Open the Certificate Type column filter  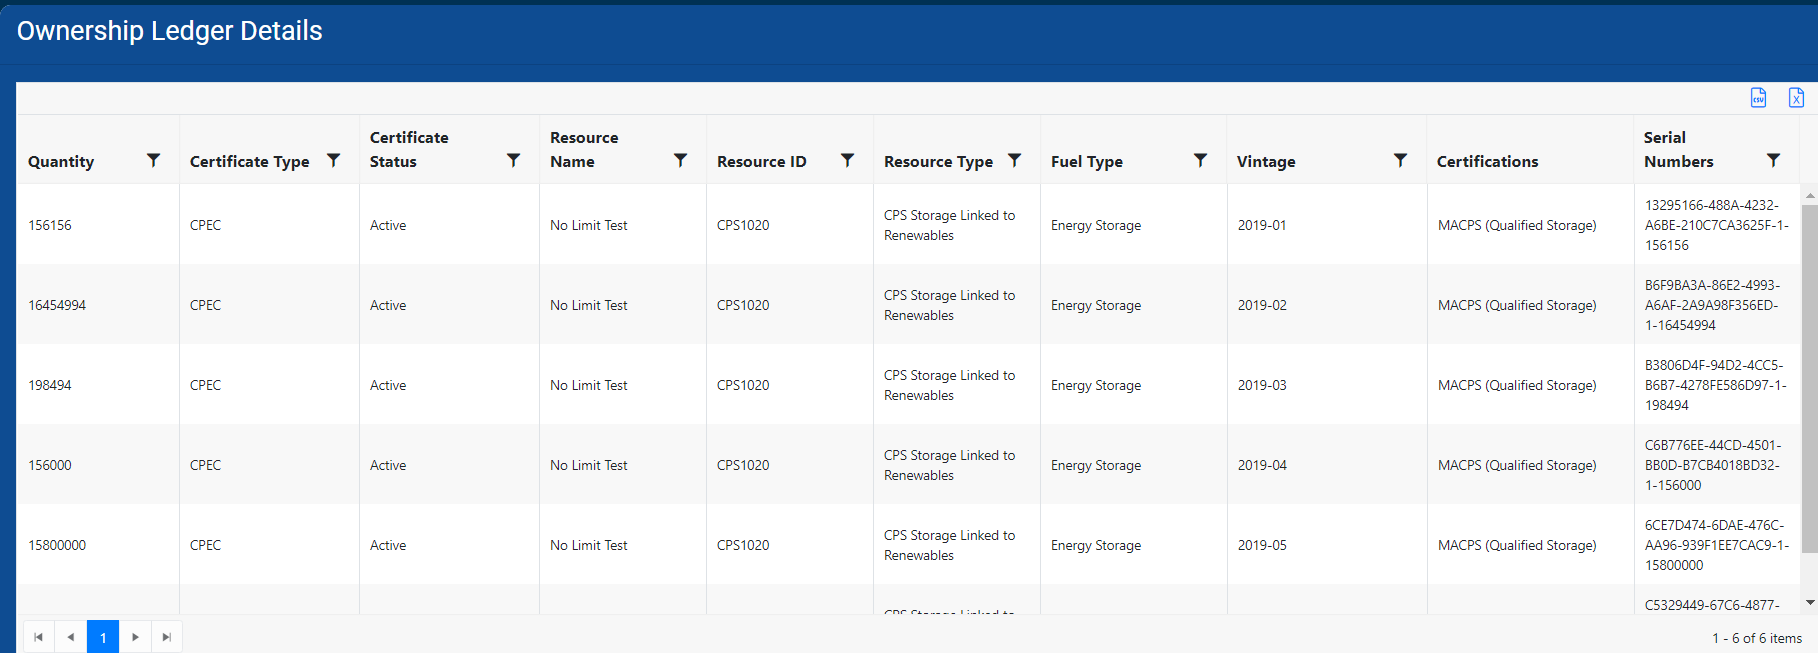pos(333,160)
